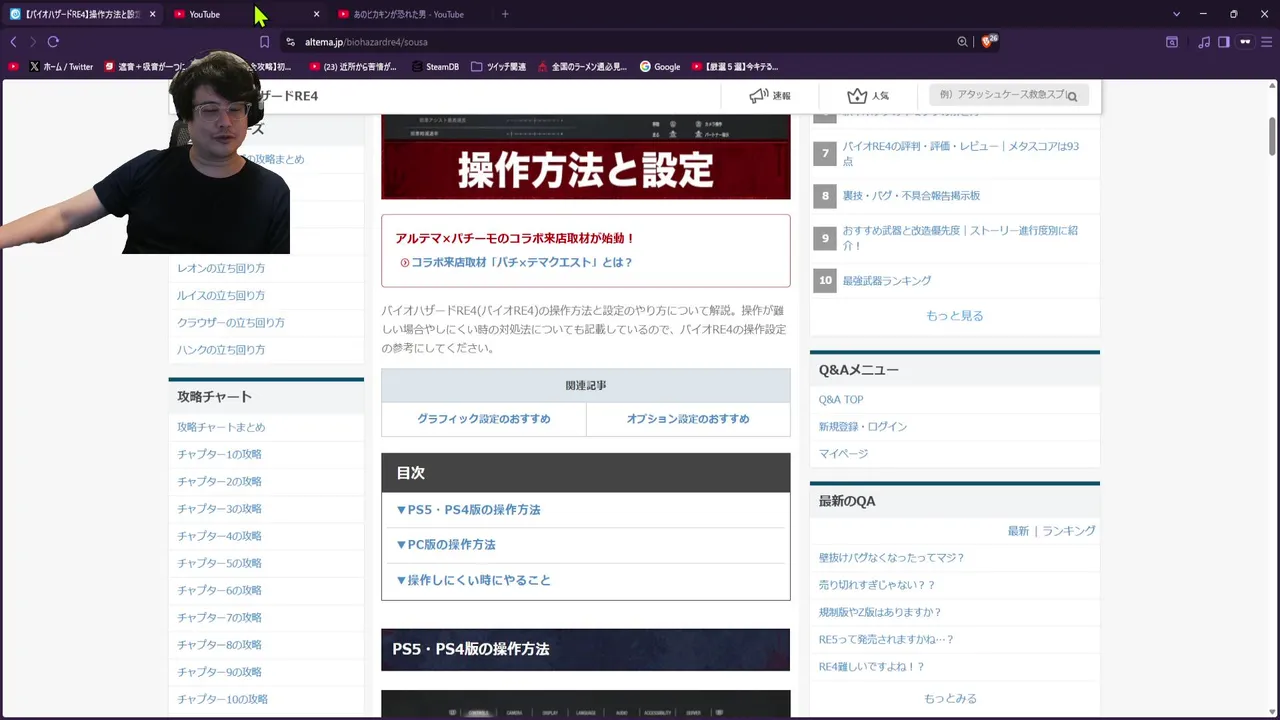Open the 【厳選５選】今キテる bookmark
The image size is (1280, 720).
point(735,67)
